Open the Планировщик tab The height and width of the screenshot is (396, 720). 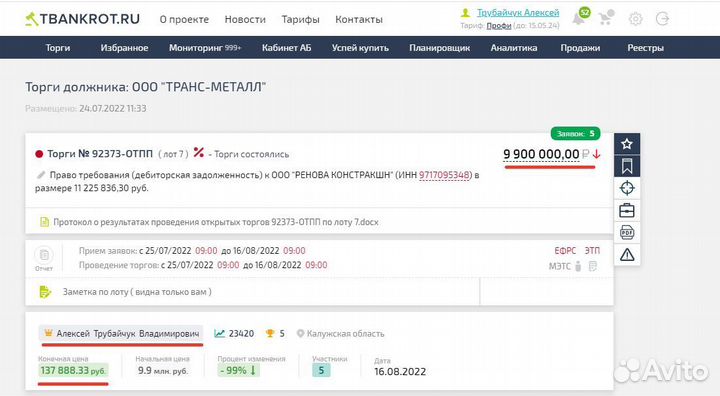pyautogui.click(x=439, y=48)
